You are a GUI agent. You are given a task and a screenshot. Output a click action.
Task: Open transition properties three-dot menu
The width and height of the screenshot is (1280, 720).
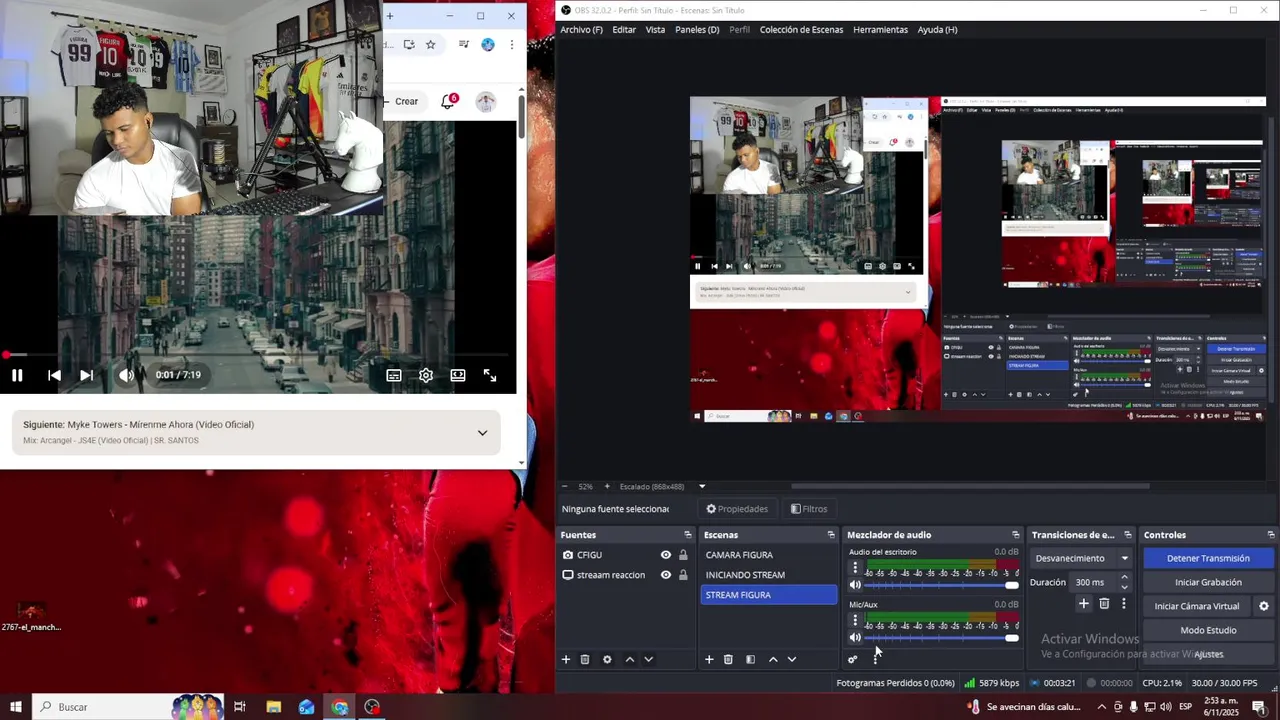coord(1124,604)
